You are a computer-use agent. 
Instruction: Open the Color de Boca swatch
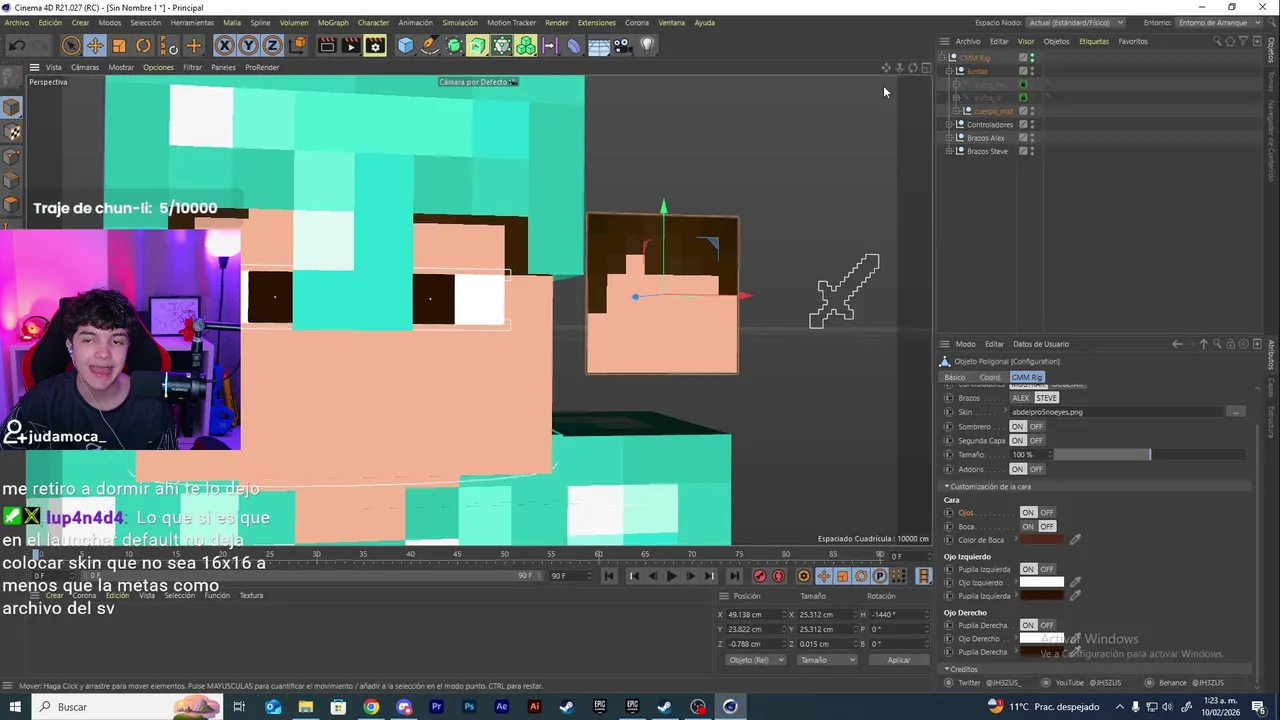(x=1041, y=540)
